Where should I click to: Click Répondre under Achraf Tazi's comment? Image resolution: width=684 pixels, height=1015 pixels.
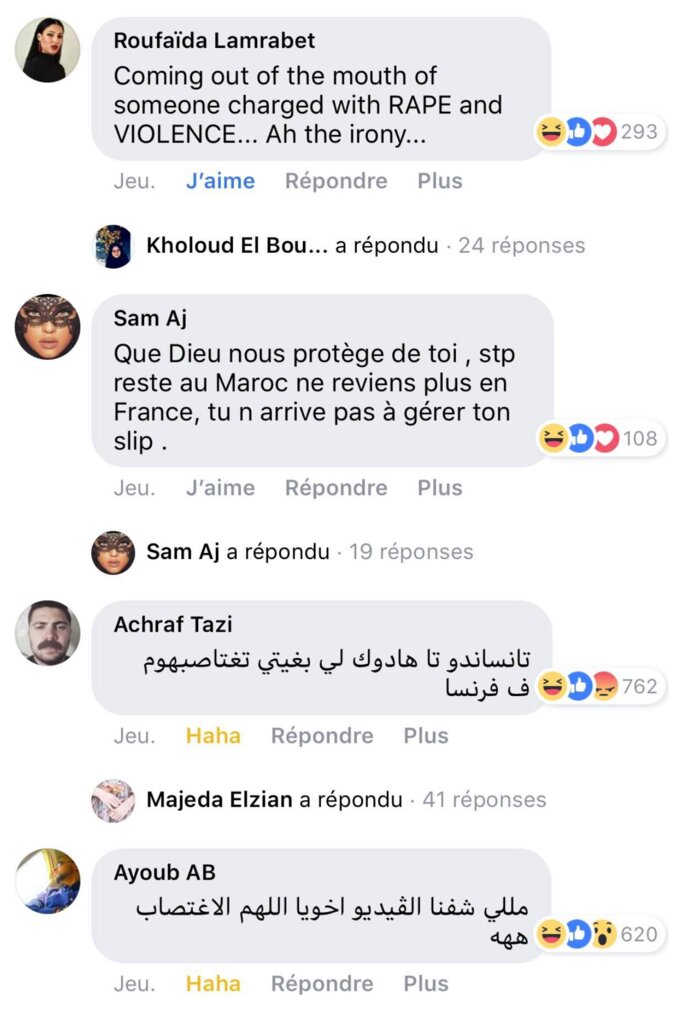pyautogui.click(x=322, y=736)
